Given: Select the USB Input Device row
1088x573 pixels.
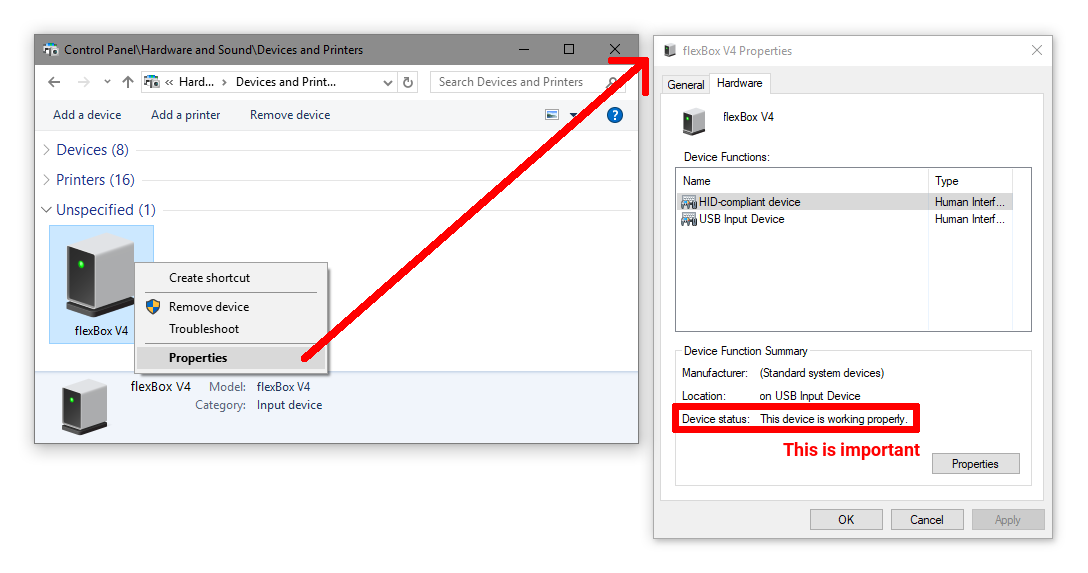Looking at the screenshot, I should (x=844, y=219).
